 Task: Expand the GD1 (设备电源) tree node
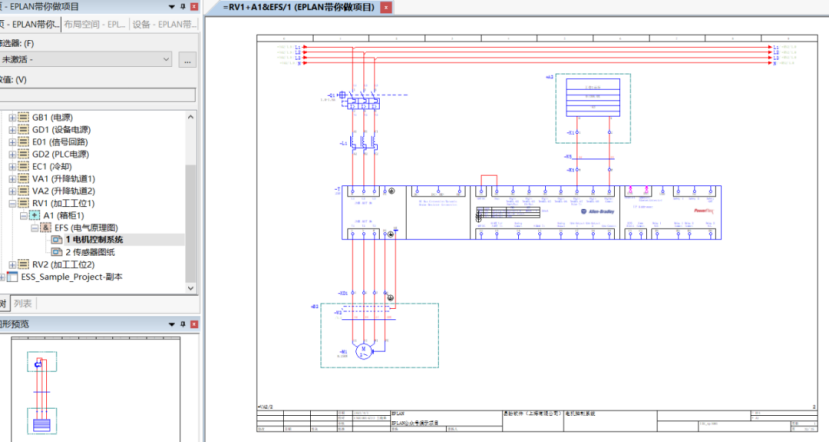coord(12,130)
